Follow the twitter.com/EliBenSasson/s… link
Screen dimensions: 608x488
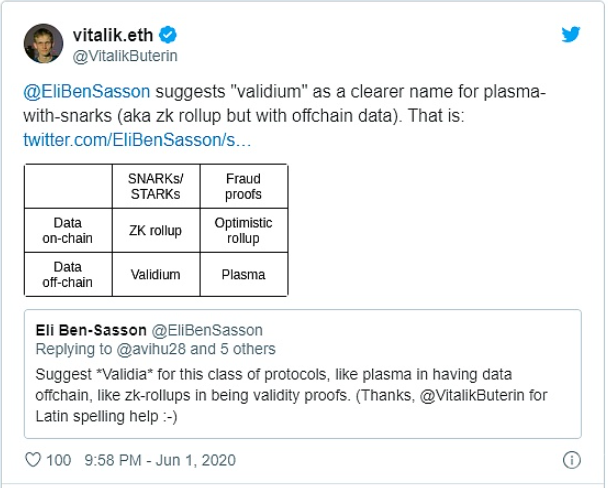137,140
